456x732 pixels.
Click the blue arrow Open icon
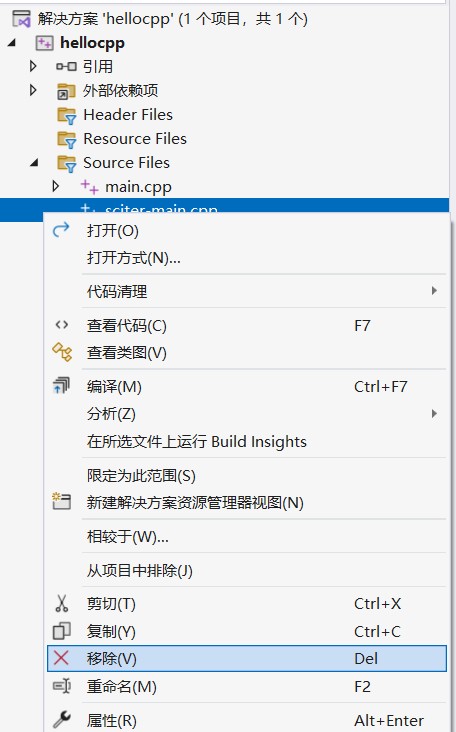coord(61,230)
